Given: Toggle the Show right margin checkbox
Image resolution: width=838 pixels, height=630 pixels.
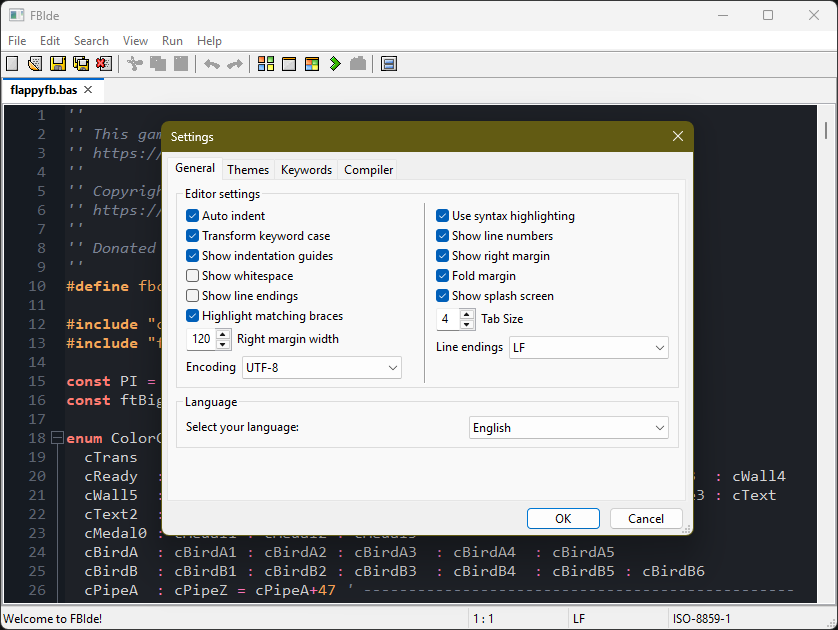Looking at the screenshot, I should point(443,256).
